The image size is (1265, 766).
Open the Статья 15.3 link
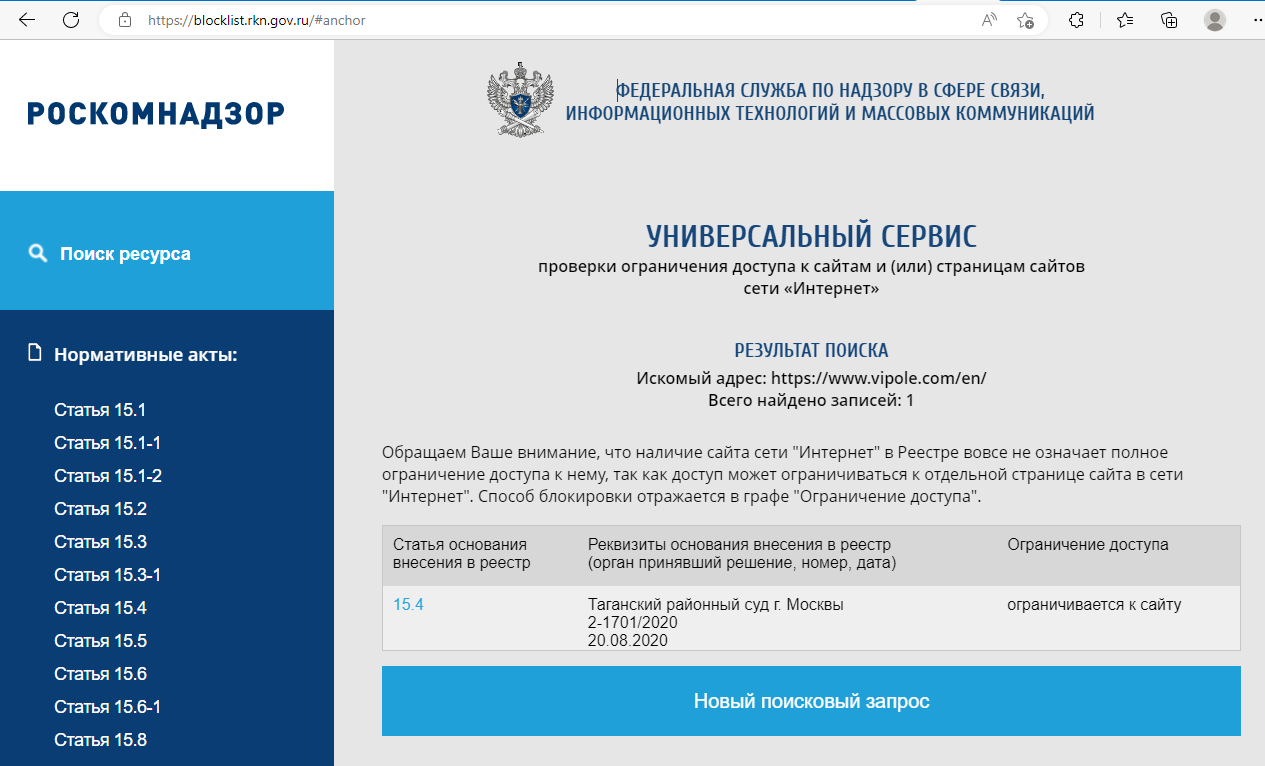click(x=100, y=542)
